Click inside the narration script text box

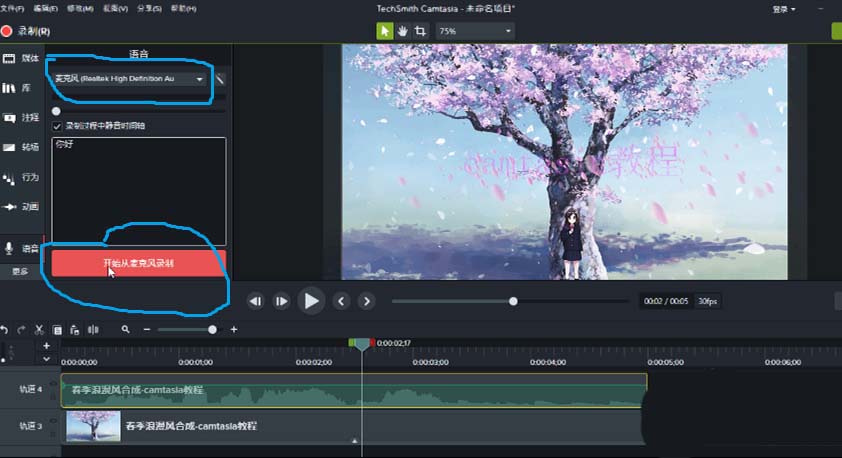(139, 191)
